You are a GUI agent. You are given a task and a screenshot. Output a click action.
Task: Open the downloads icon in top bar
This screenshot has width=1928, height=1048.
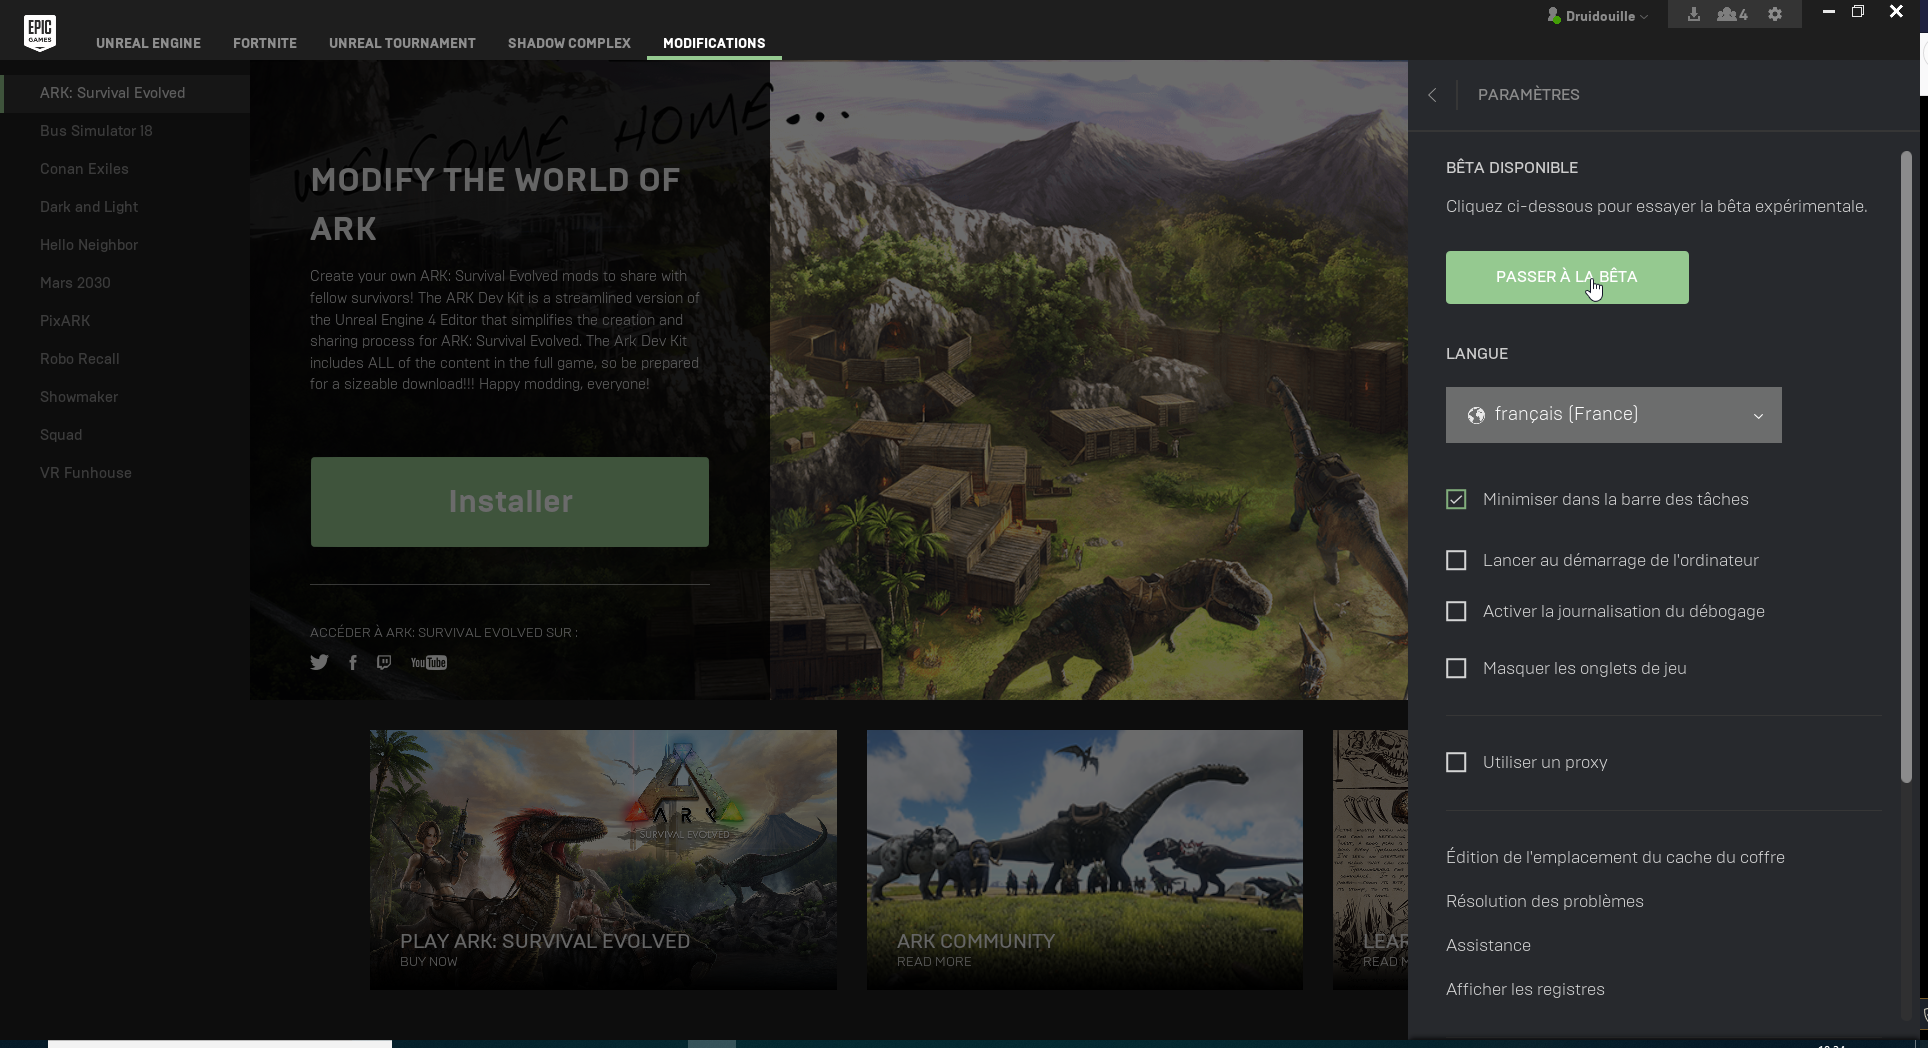point(1694,14)
